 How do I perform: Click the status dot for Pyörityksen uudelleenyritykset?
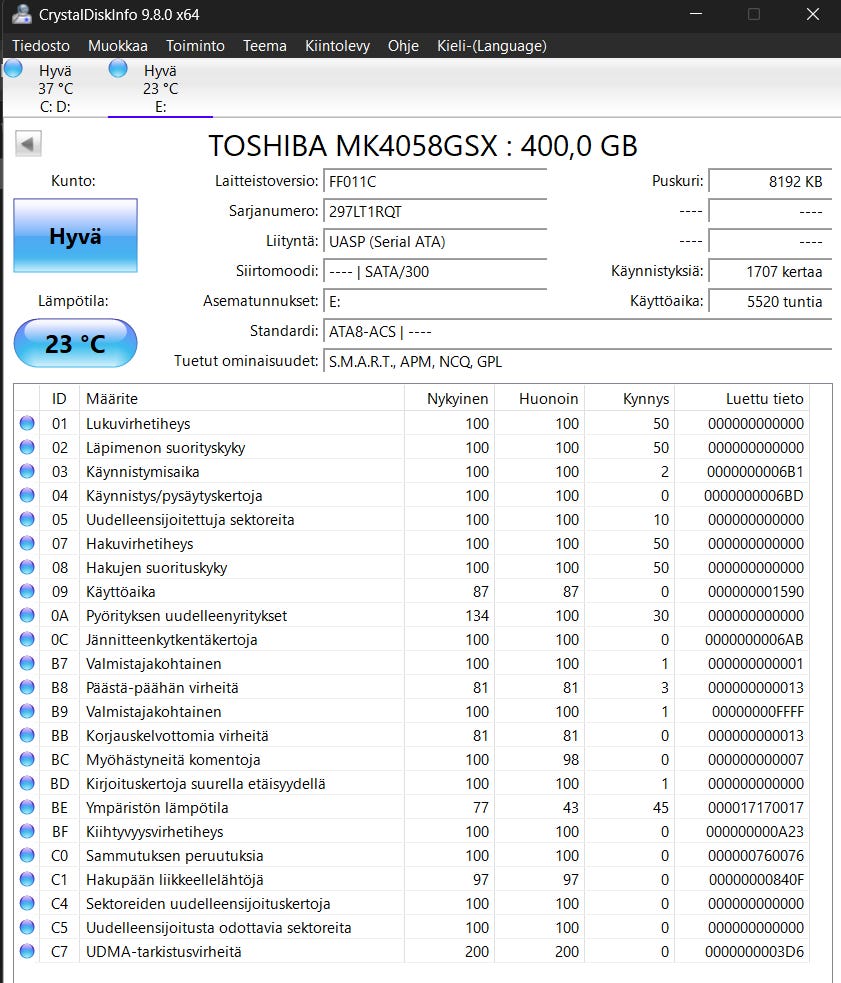pyautogui.click(x=27, y=615)
